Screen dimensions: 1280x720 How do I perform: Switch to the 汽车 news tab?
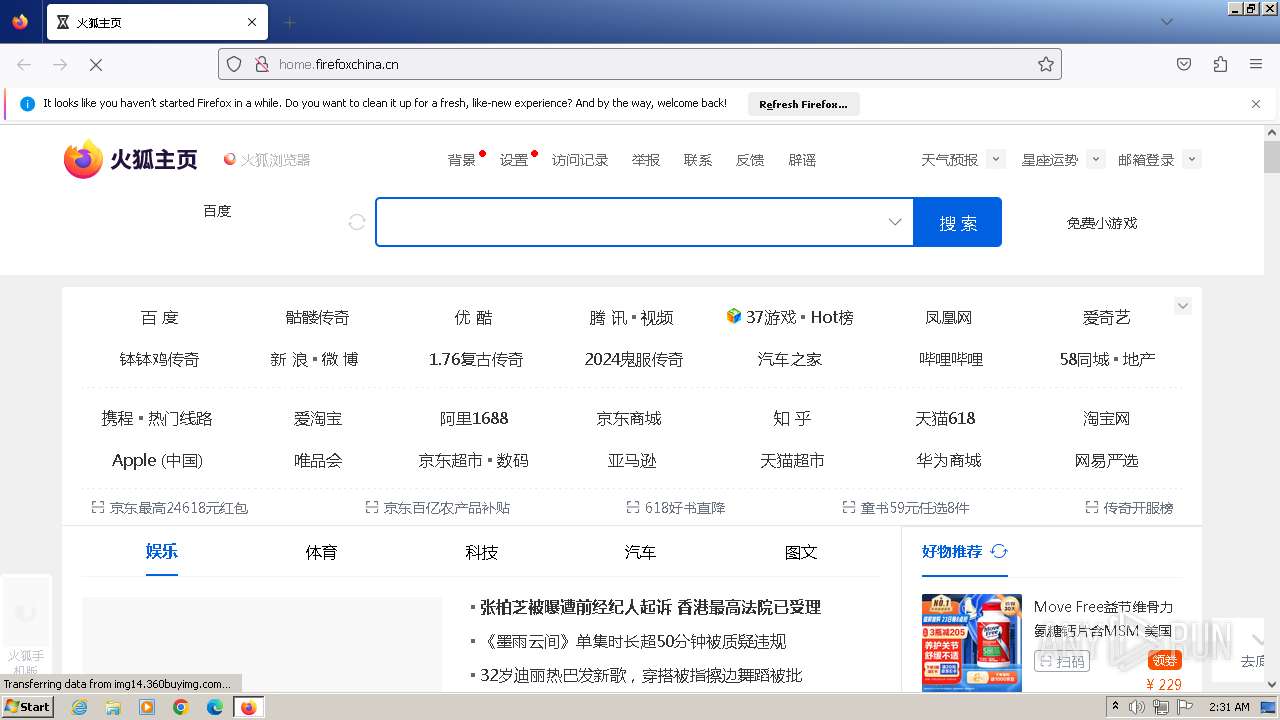coord(640,552)
